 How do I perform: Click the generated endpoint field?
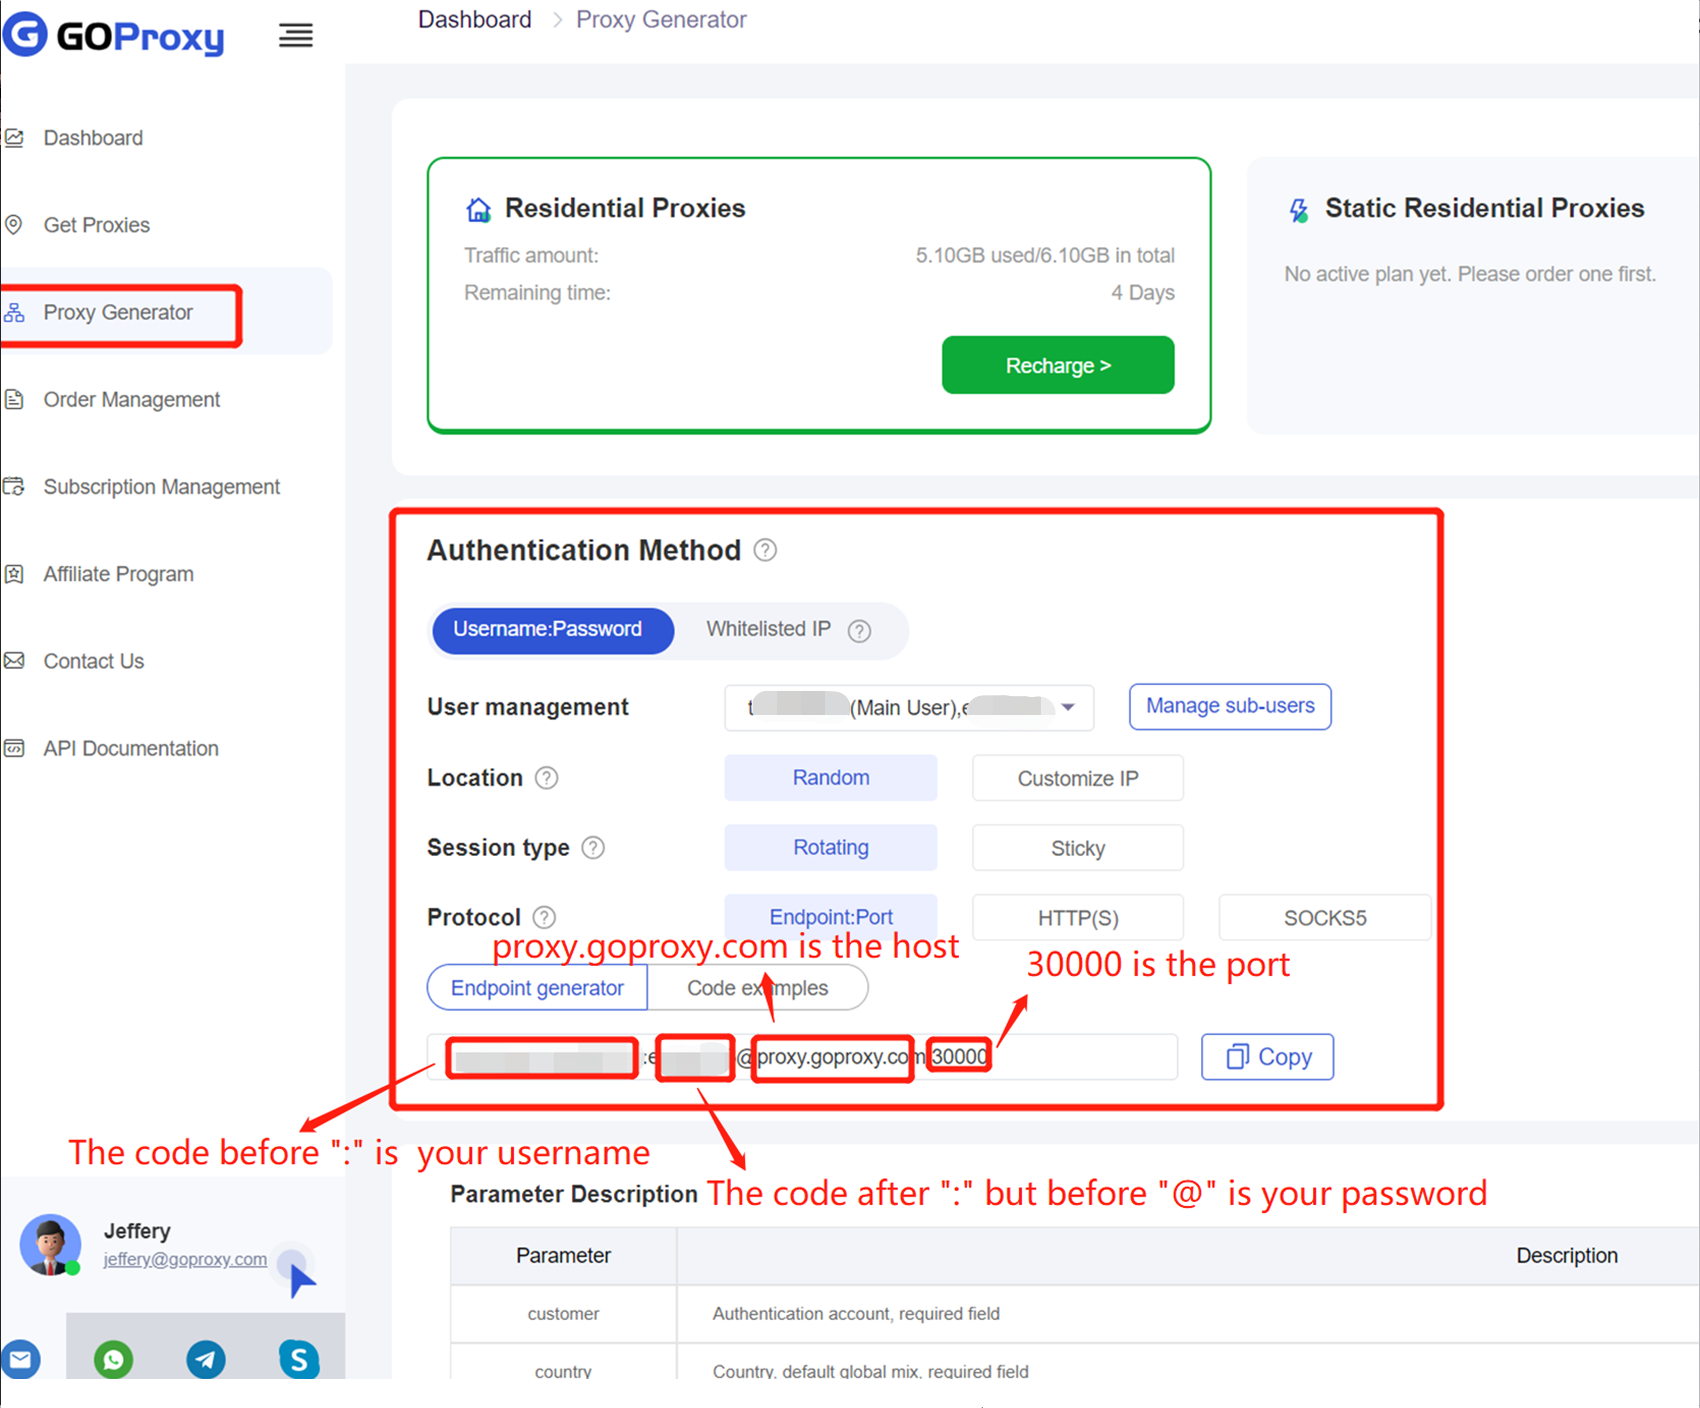pyautogui.click(x=803, y=1057)
